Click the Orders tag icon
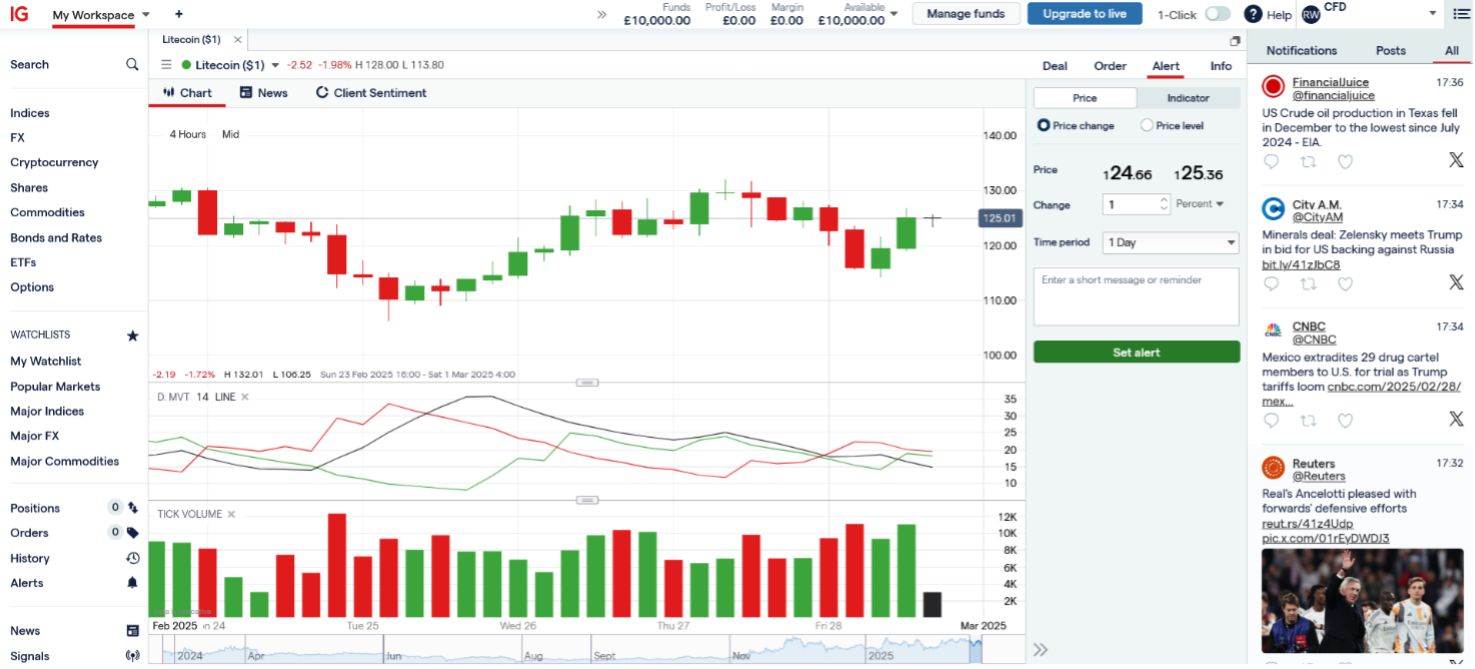This screenshot has width=1475, height=669. (132, 533)
